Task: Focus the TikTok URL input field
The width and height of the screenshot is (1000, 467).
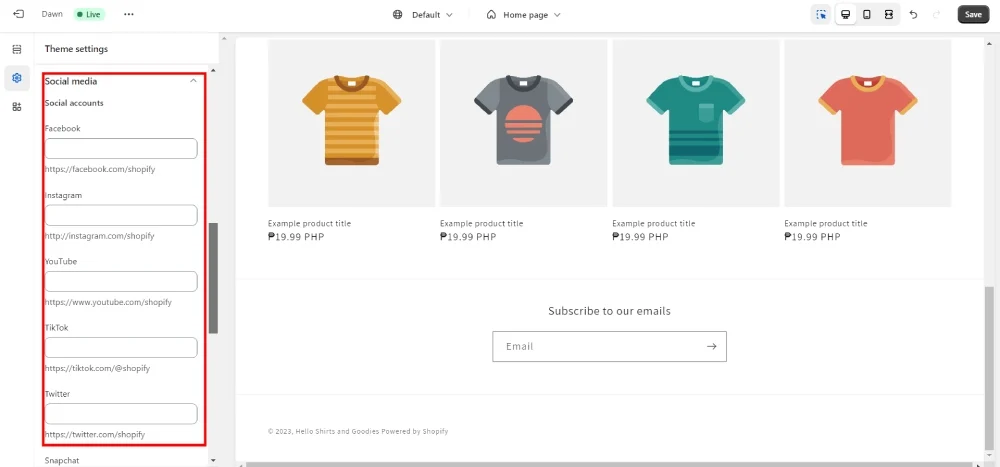Action: (121, 348)
